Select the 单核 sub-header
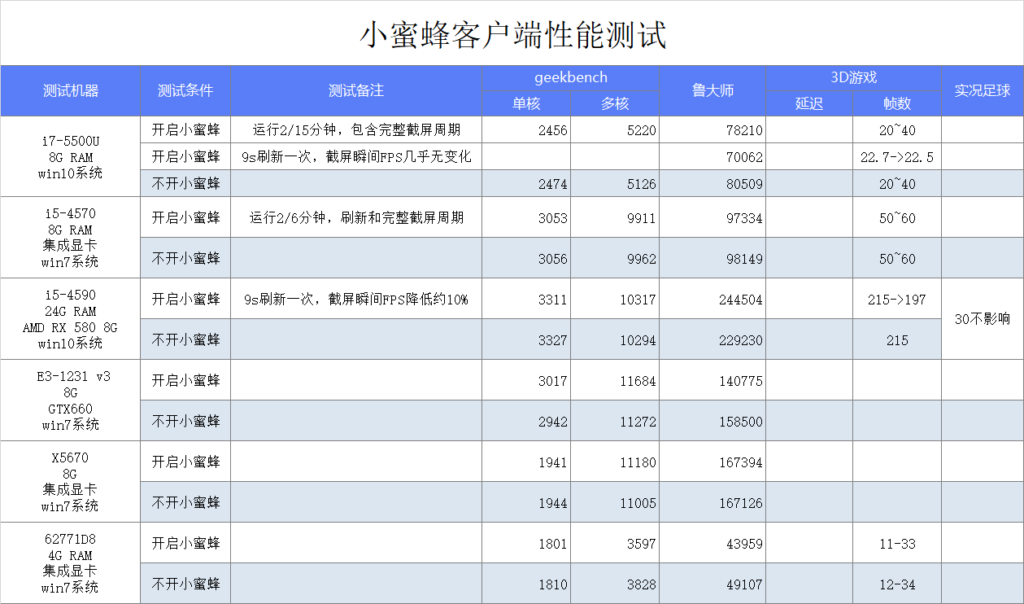Screen dimensions: 1024x604 [x=526, y=103]
